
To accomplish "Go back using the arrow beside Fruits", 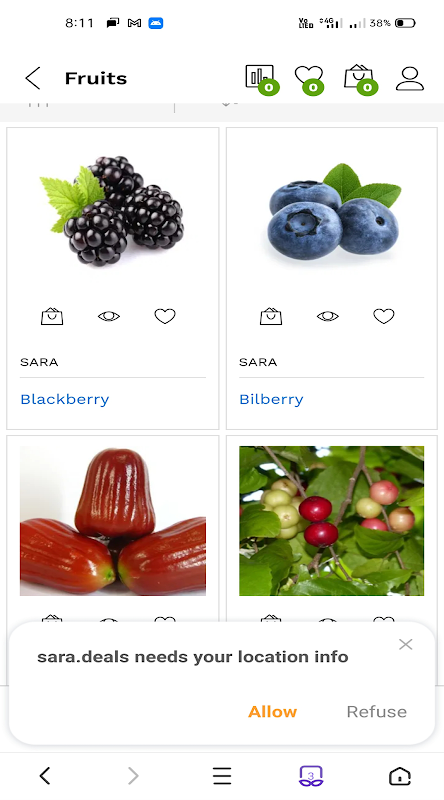I will 33,79.
